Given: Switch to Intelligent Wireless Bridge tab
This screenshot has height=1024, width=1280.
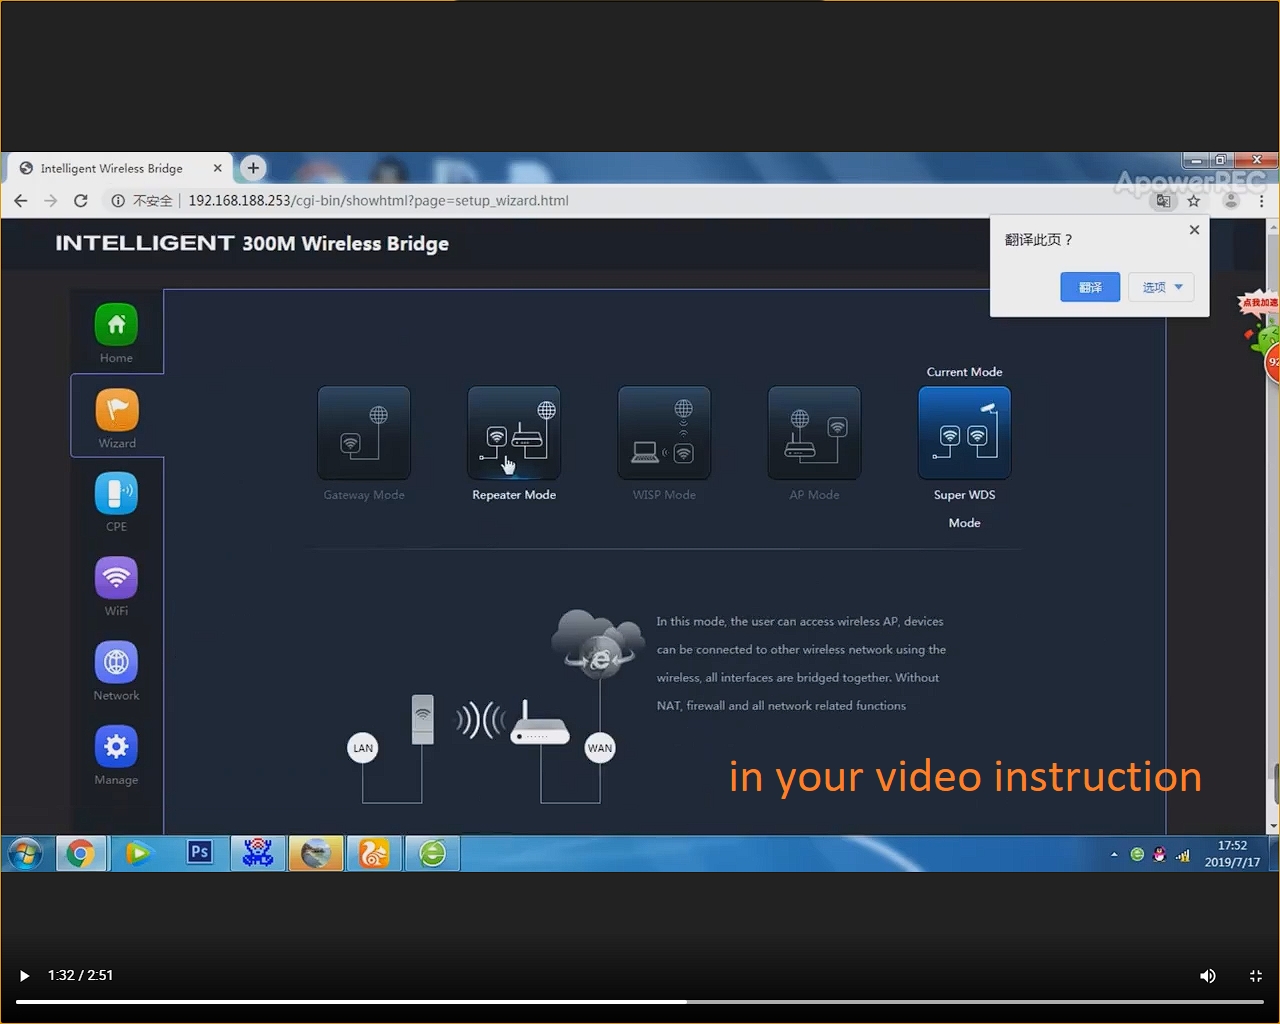Looking at the screenshot, I should coord(112,168).
